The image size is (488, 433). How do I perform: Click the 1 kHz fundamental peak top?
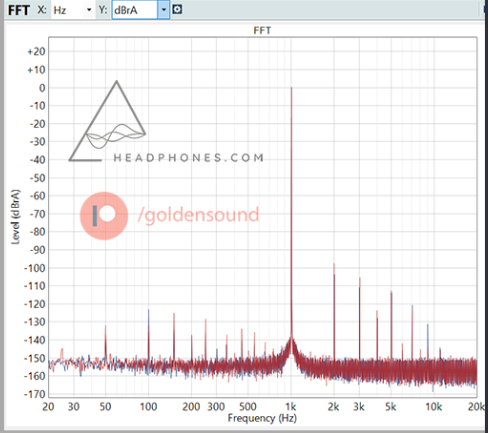point(291,89)
